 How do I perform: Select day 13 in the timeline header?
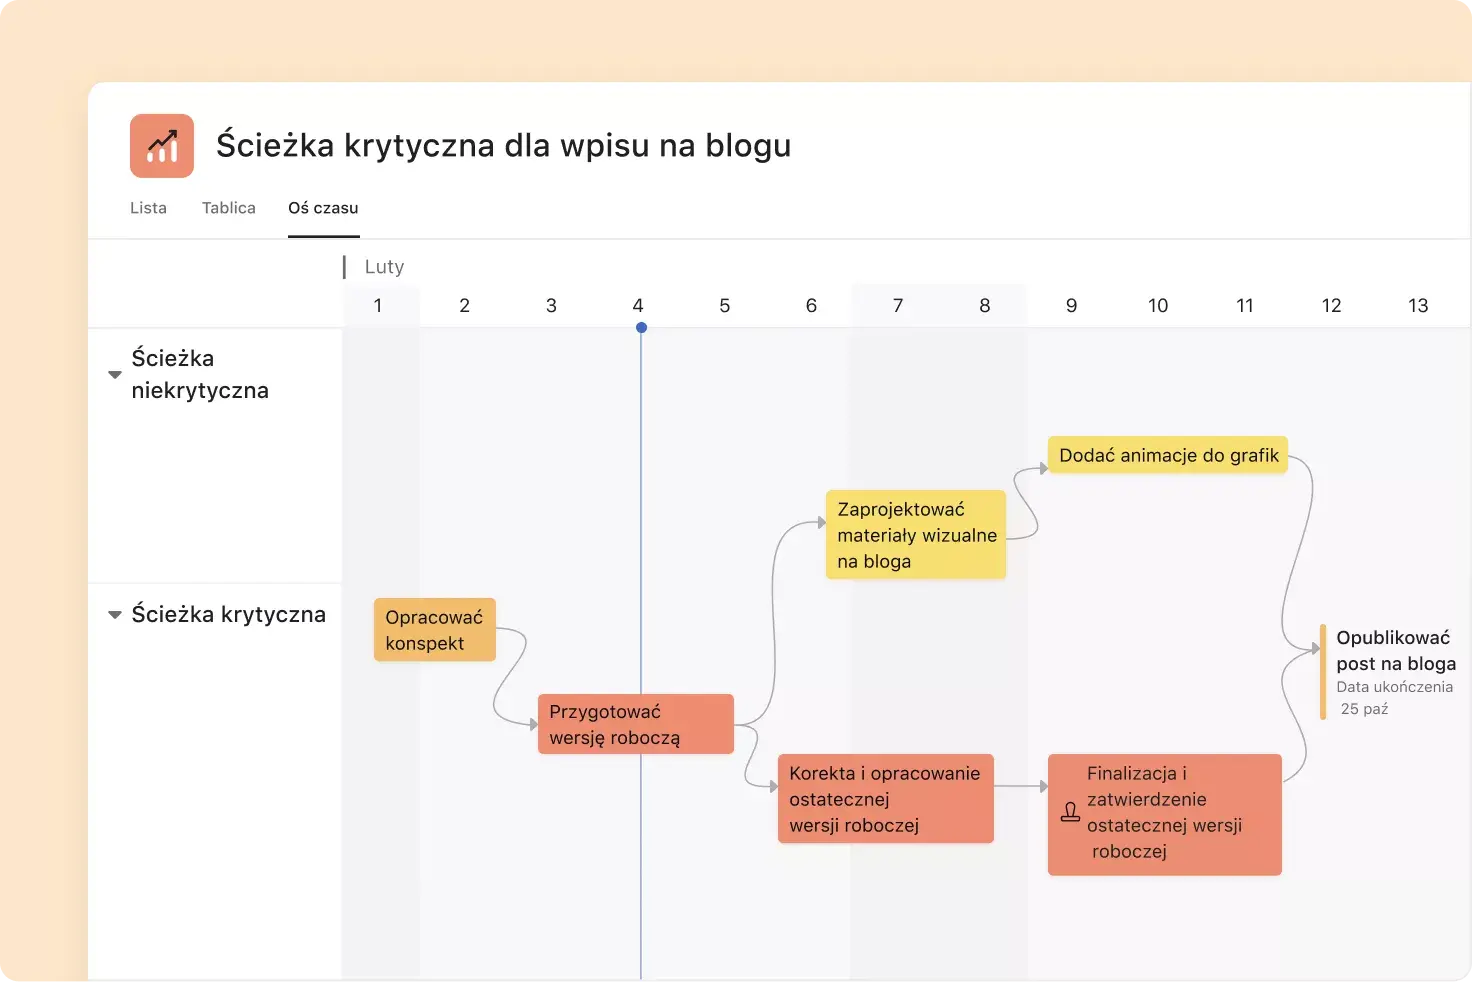click(x=1418, y=306)
